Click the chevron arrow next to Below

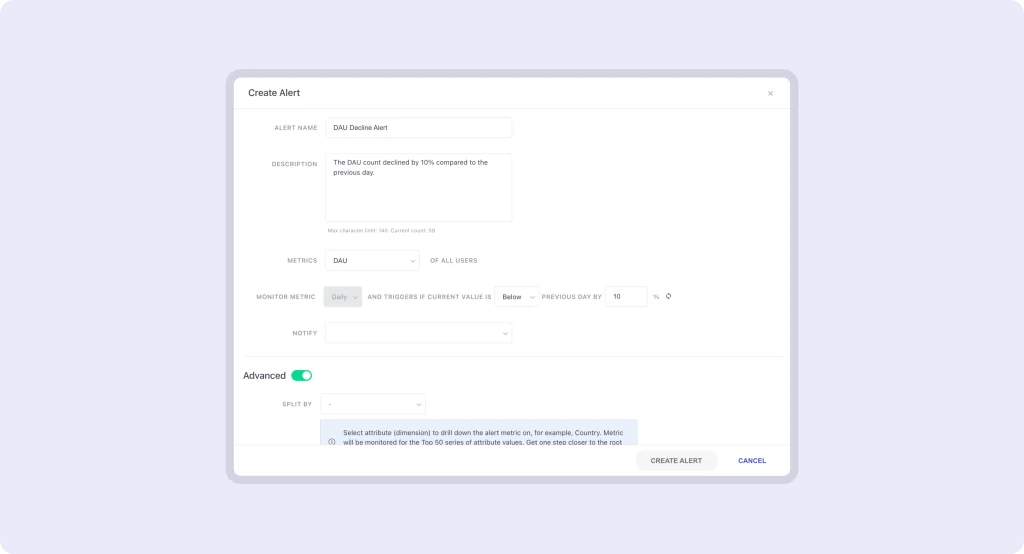click(x=532, y=297)
